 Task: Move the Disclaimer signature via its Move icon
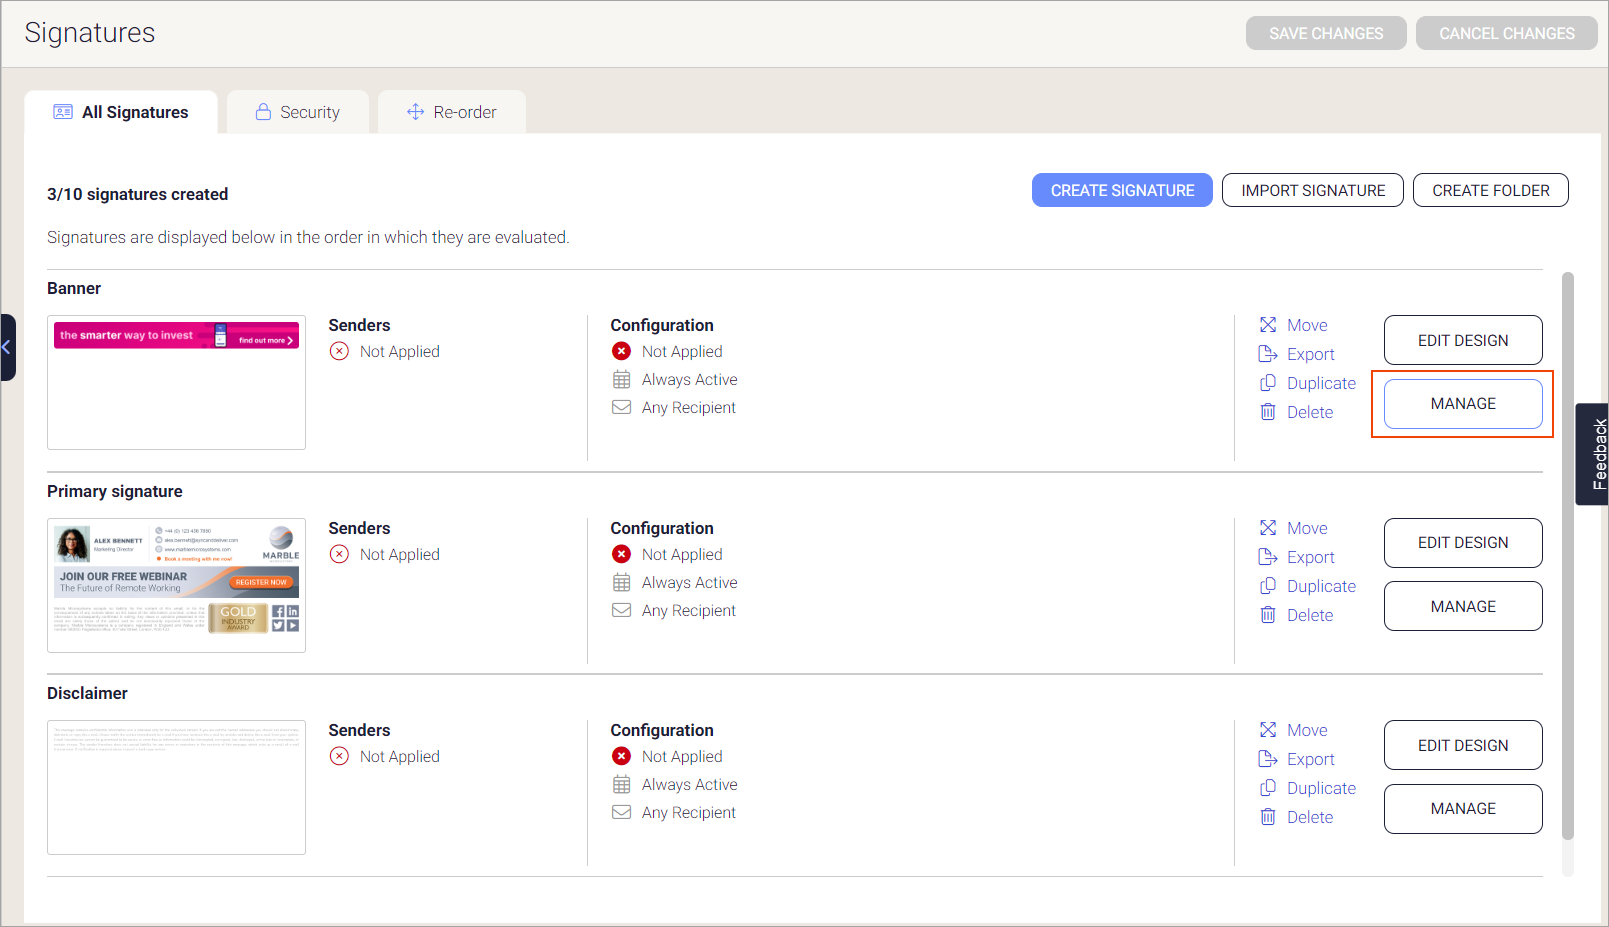[1268, 730]
